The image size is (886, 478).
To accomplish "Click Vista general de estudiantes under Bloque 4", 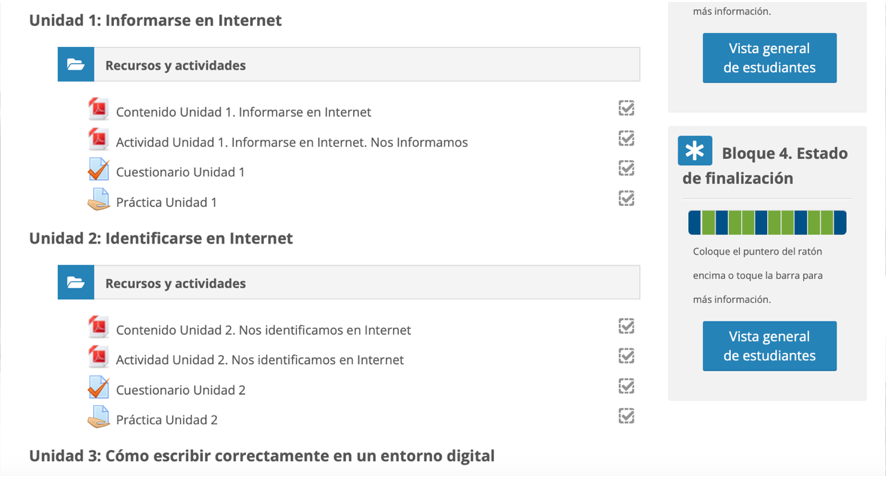I will pos(769,346).
